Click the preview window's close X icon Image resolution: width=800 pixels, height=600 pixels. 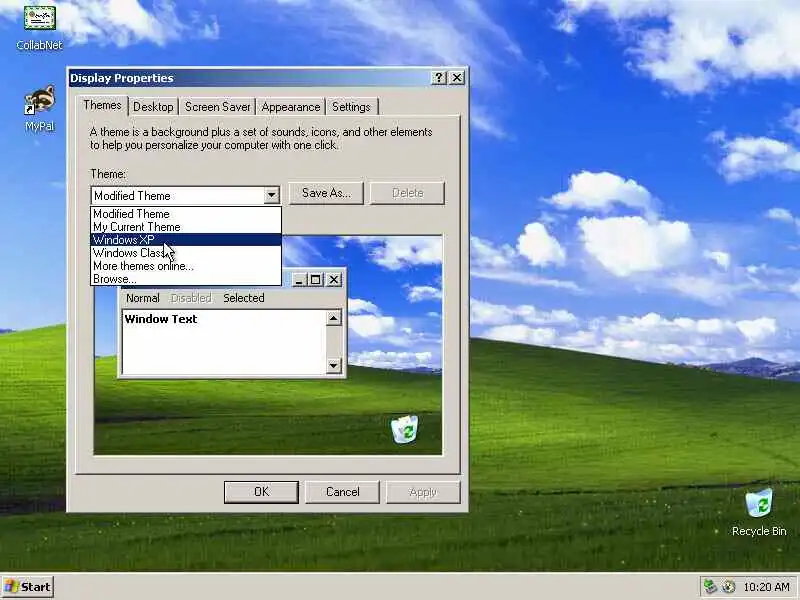[334, 280]
